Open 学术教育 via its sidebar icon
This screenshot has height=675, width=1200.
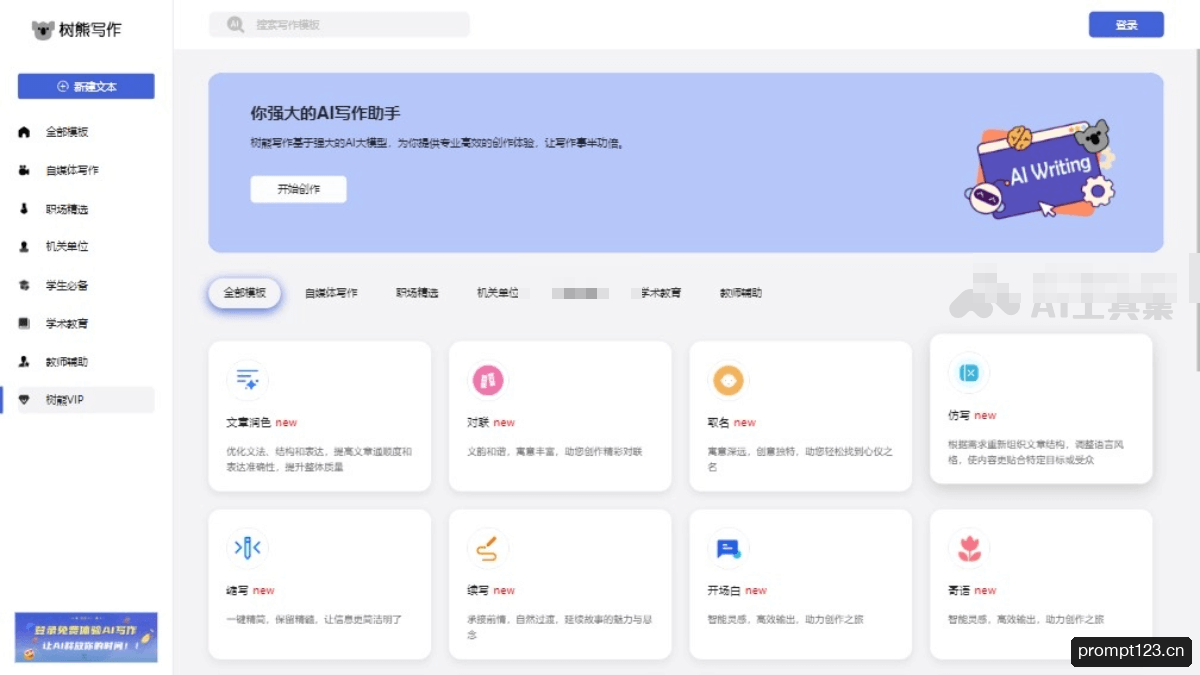(x=25, y=323)
